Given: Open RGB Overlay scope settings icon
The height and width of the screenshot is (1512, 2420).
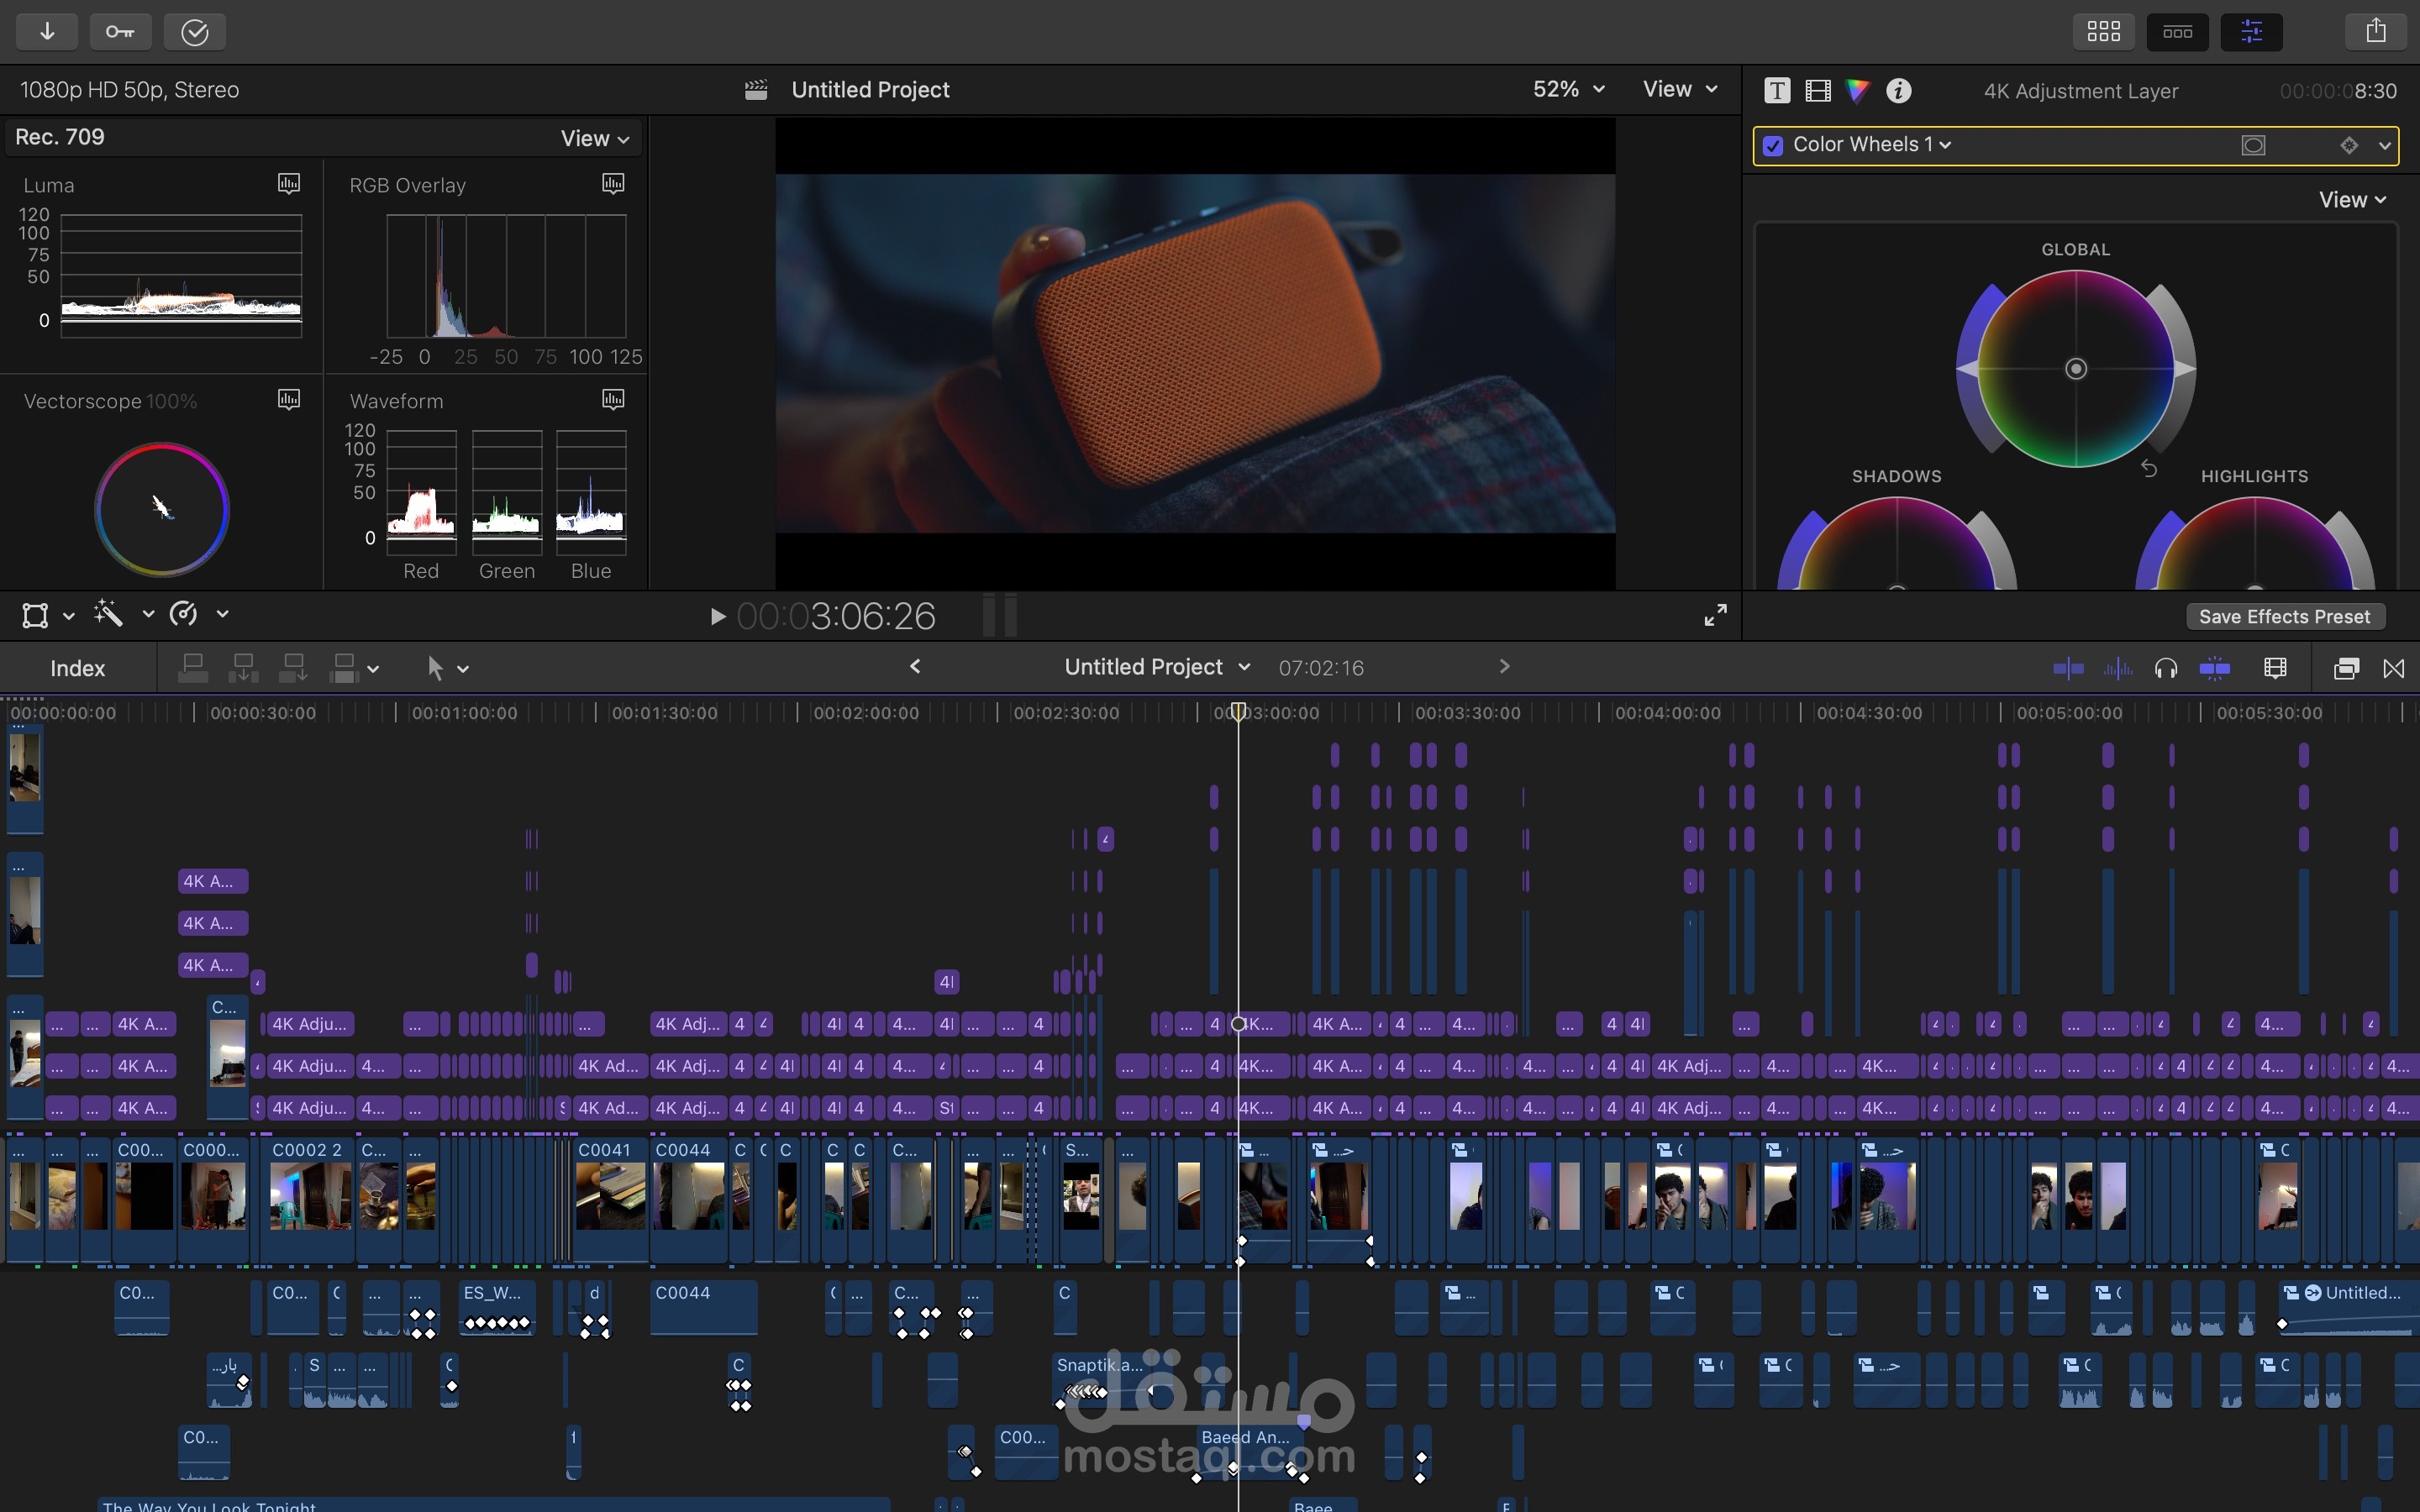Looking at the screenshot, I should tap(613, 183).
